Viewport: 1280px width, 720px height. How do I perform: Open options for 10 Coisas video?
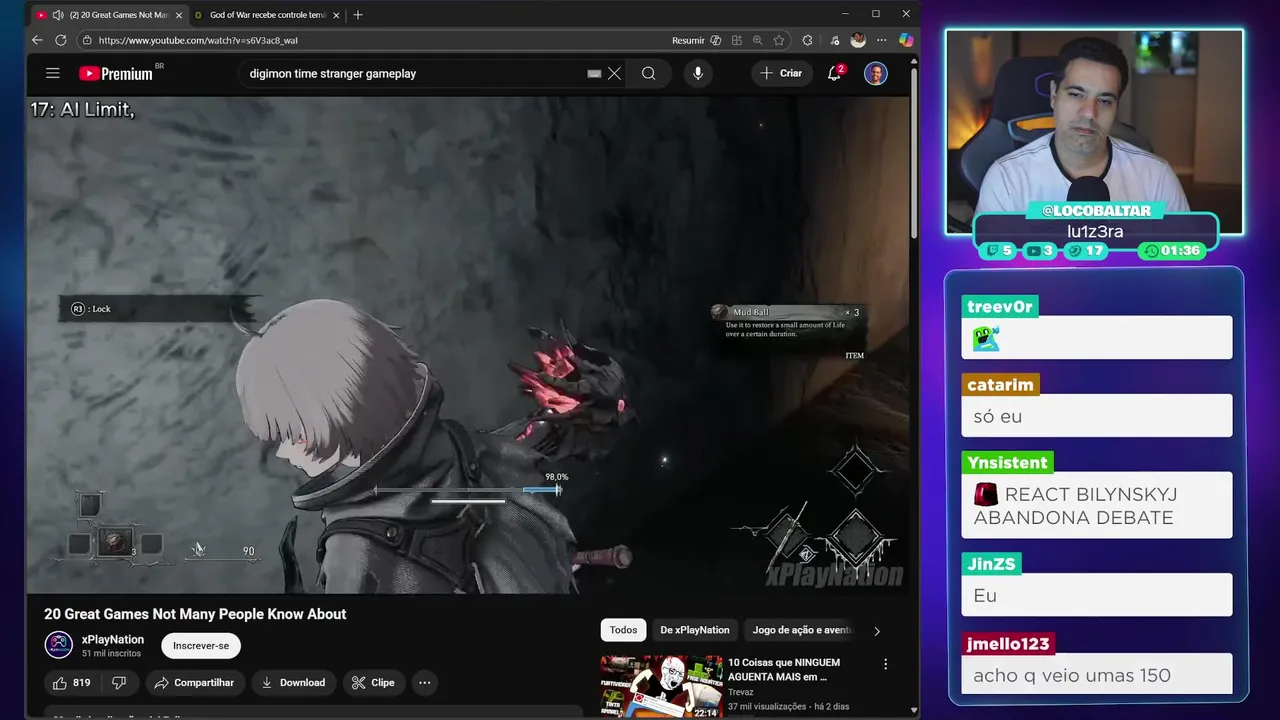pos(885,664)
